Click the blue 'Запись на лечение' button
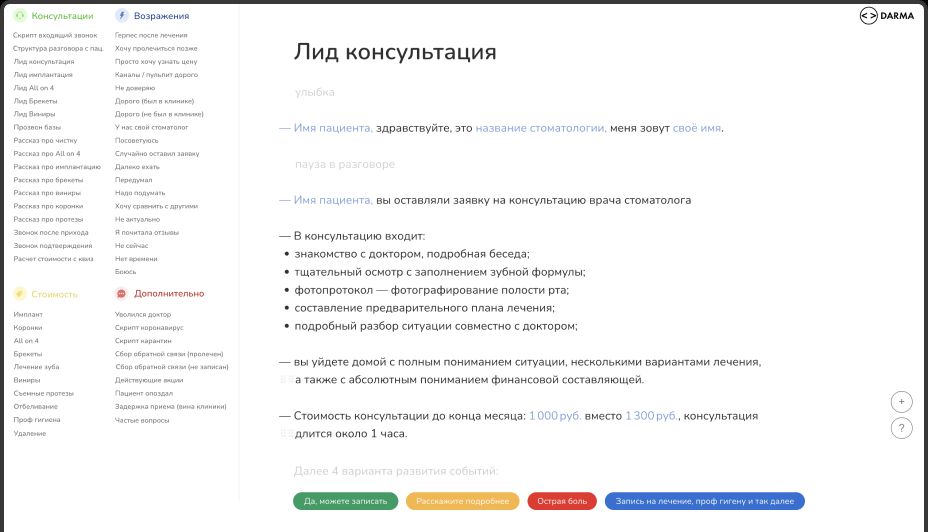The image size is (928, 532). pos(704,502)
